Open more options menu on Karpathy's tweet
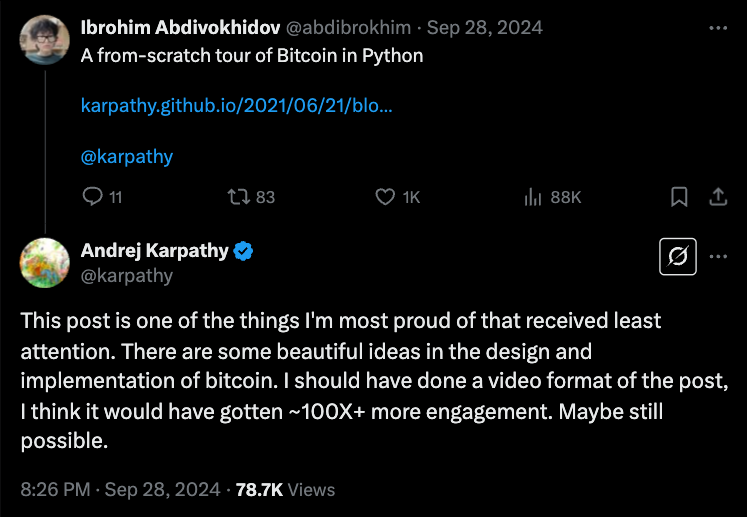The height and width of the screenshot is (517, 747). (717, 257)
